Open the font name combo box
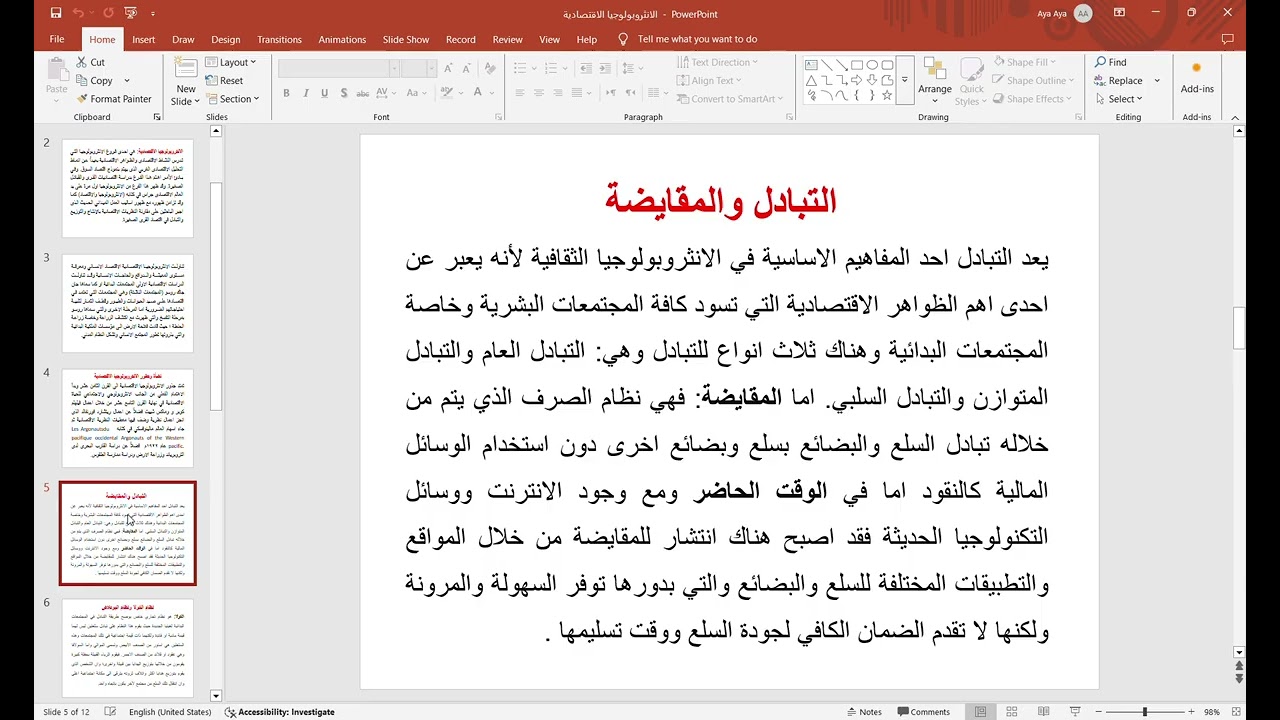 [x=338, y=68]
